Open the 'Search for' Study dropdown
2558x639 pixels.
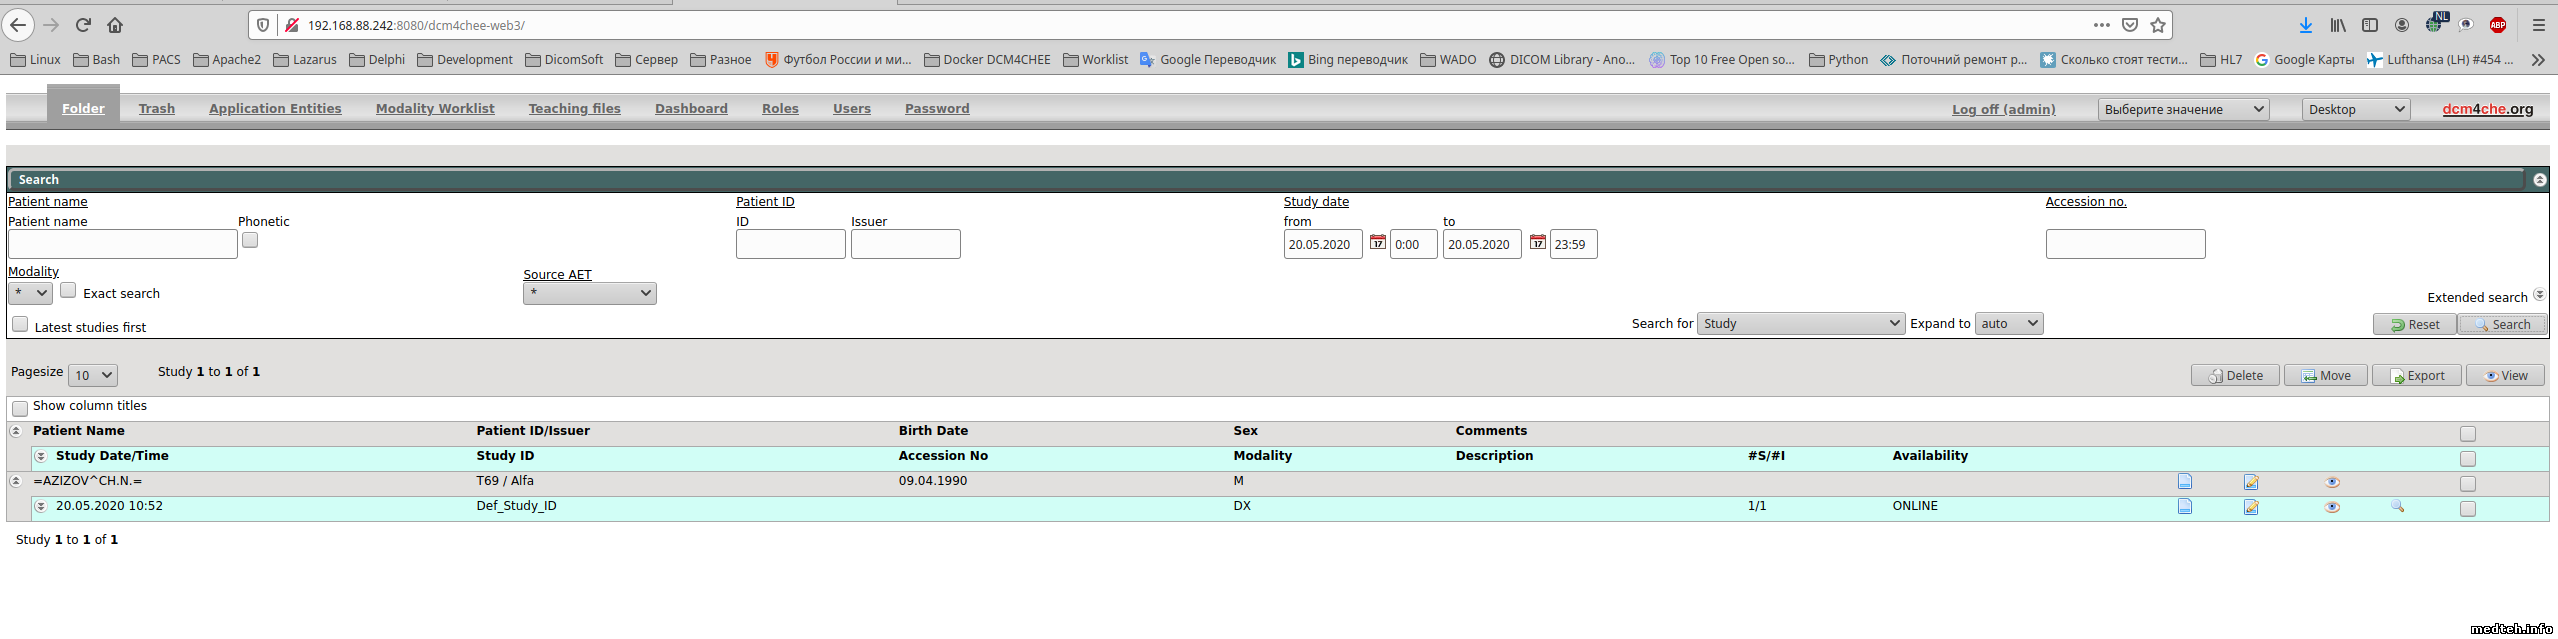[1800, 323]
